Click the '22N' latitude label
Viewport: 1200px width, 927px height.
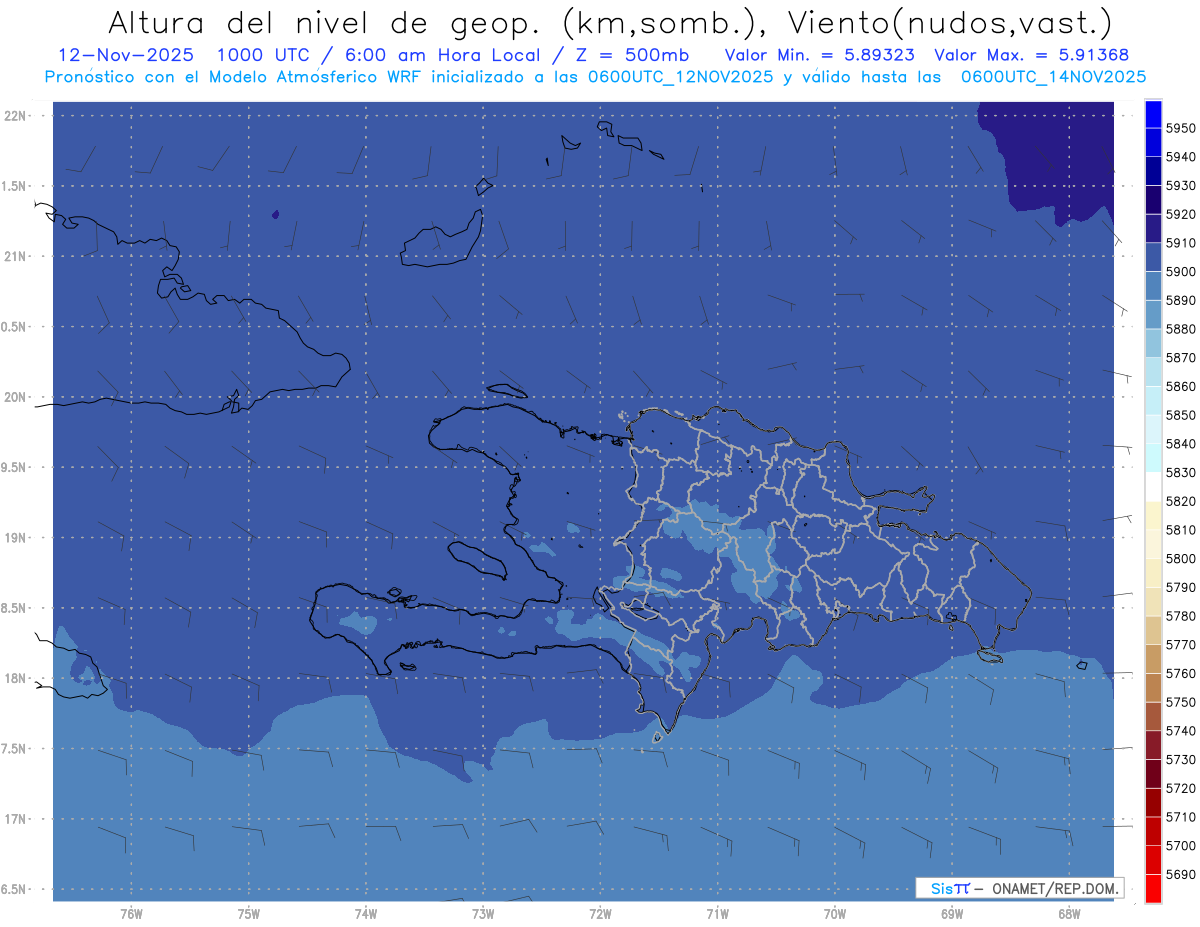pyautogui.click(x=15, y=116)
